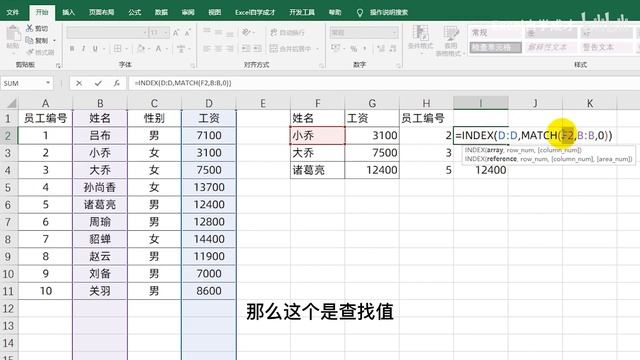Switch to the Data tab
The height and width of the screenshot is (360, 640).
click(x=161, y=12)
